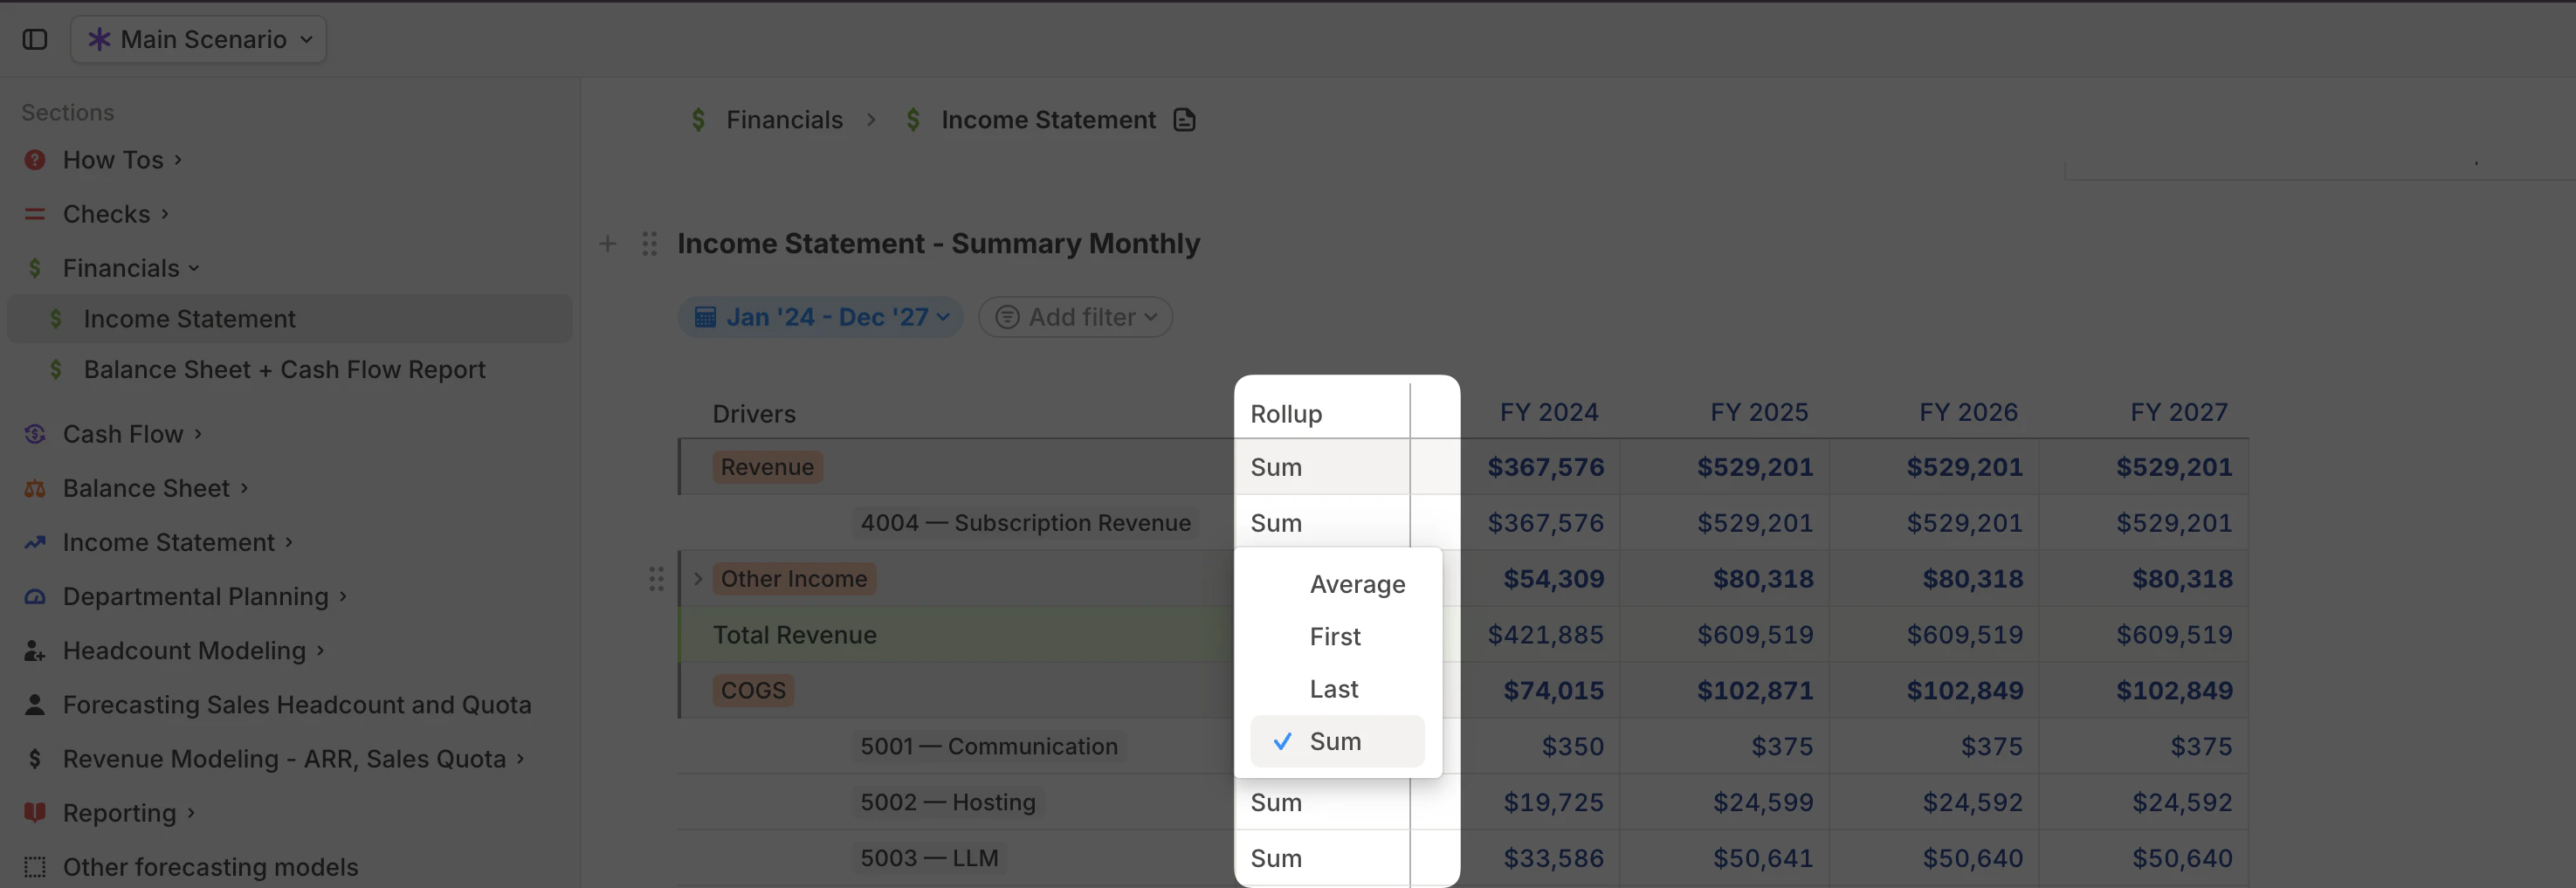Select Average in the Rollup menu
The height and width of the screenshot is (888, 2576).
pyautogui.click(x=1357, y=584)
